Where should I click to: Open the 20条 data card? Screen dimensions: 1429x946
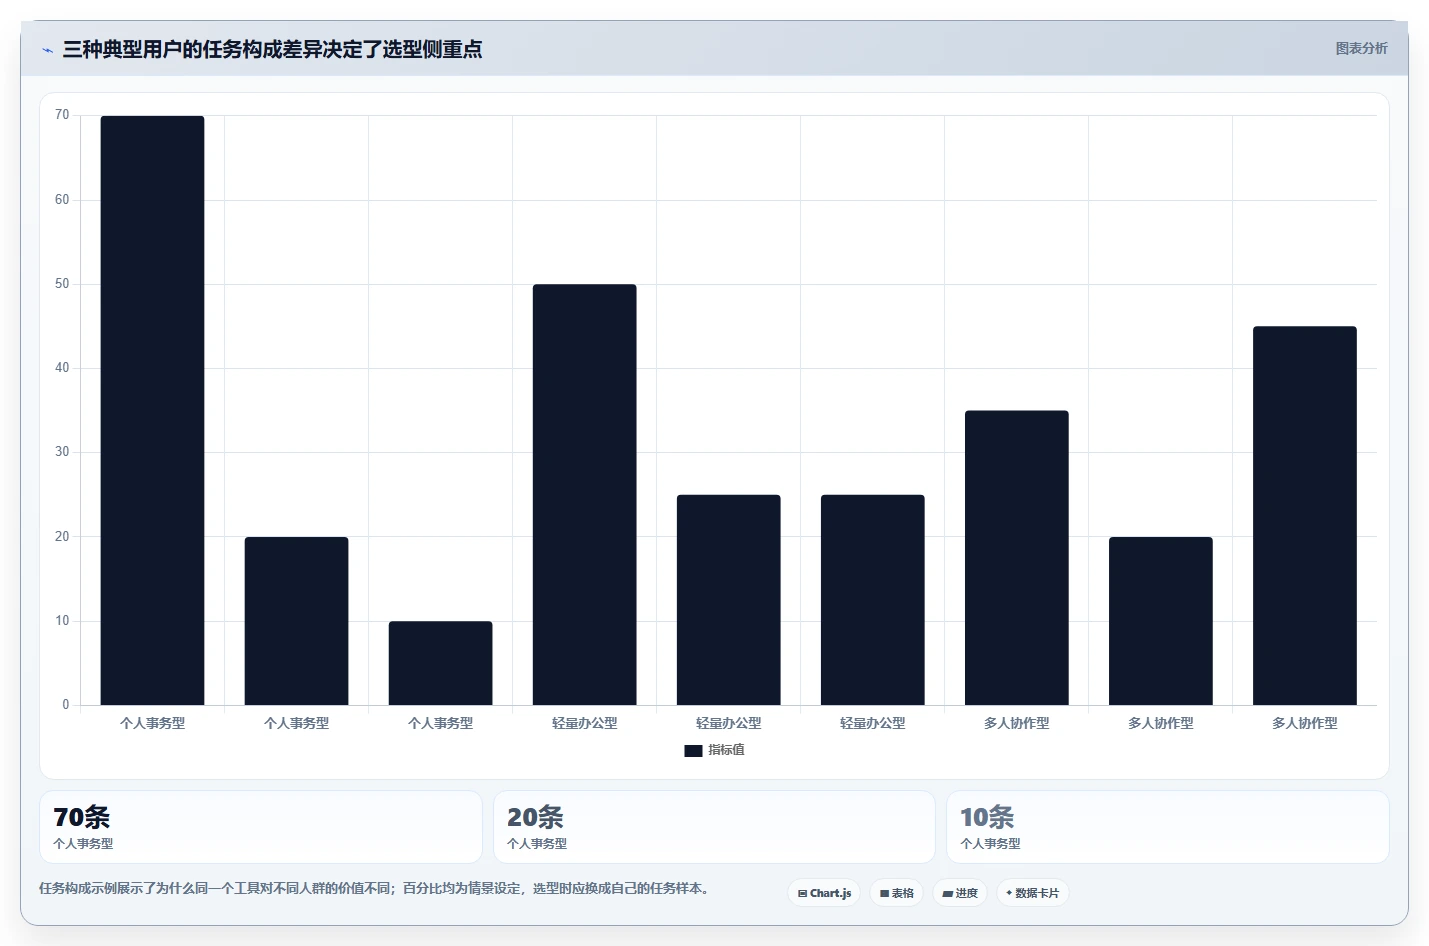point(714,827)
